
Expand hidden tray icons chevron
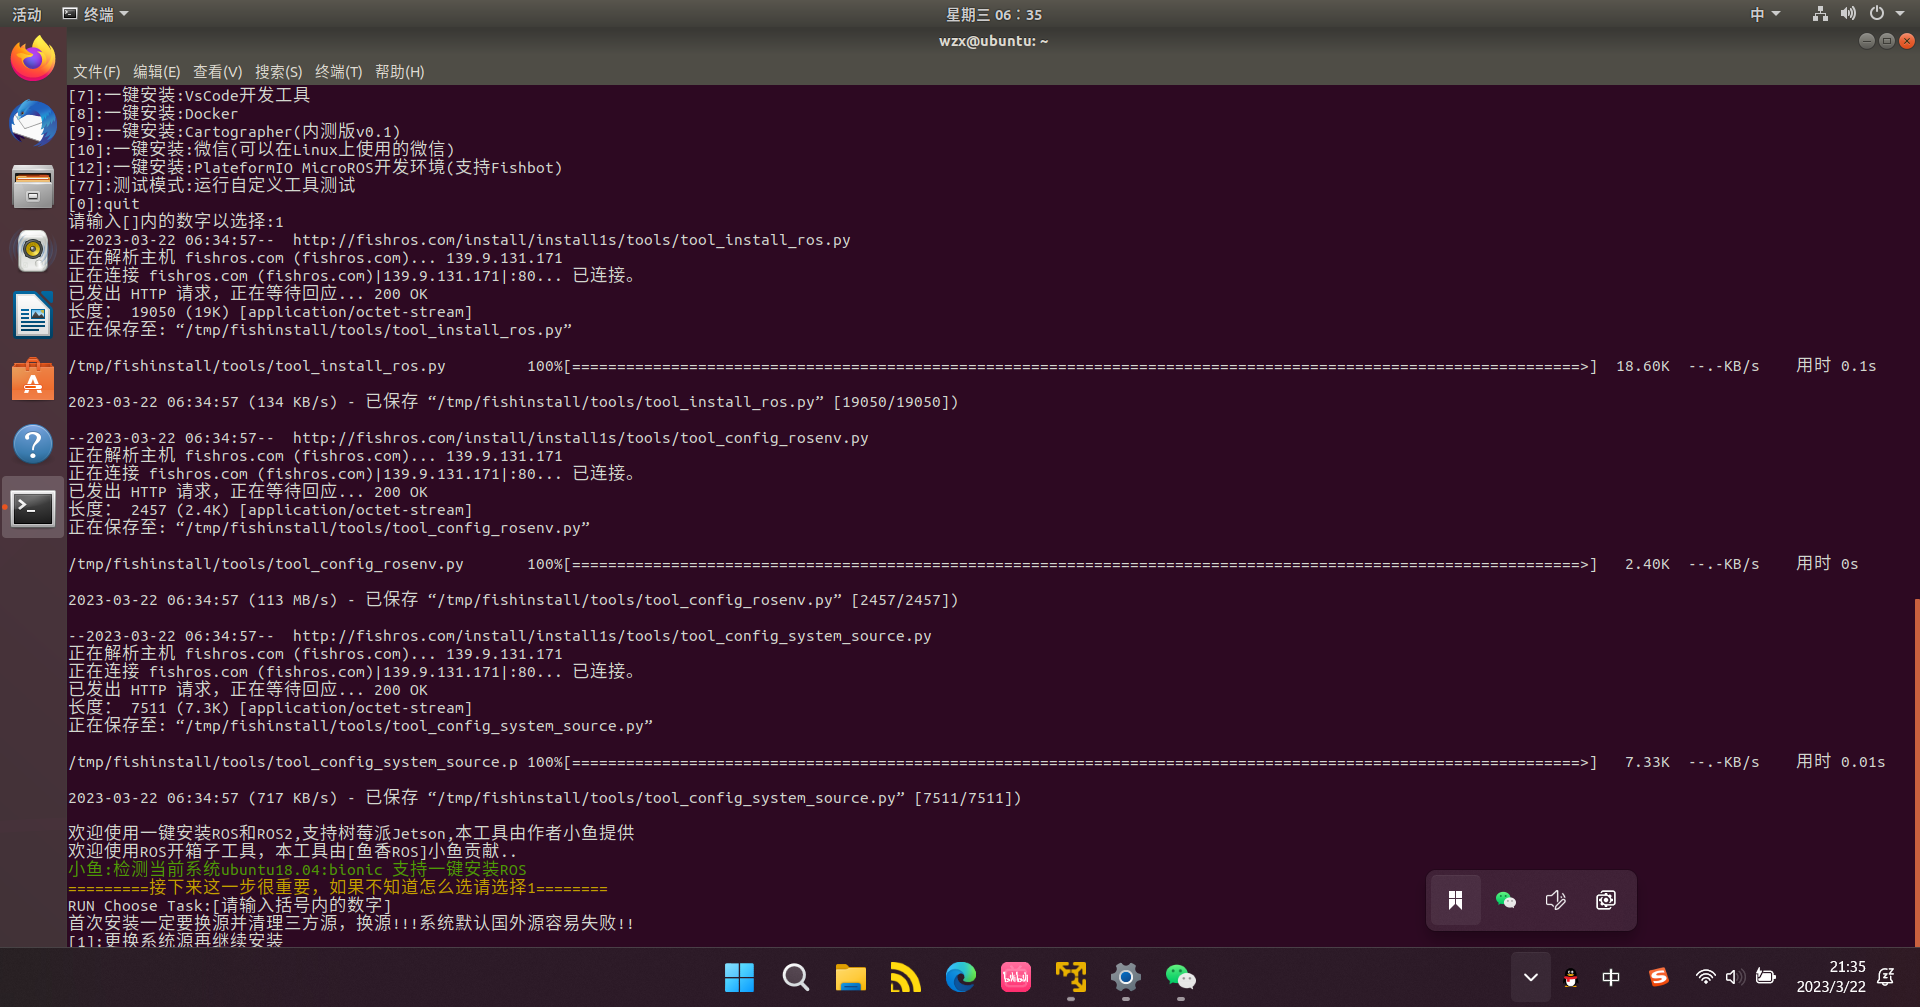1530,977
